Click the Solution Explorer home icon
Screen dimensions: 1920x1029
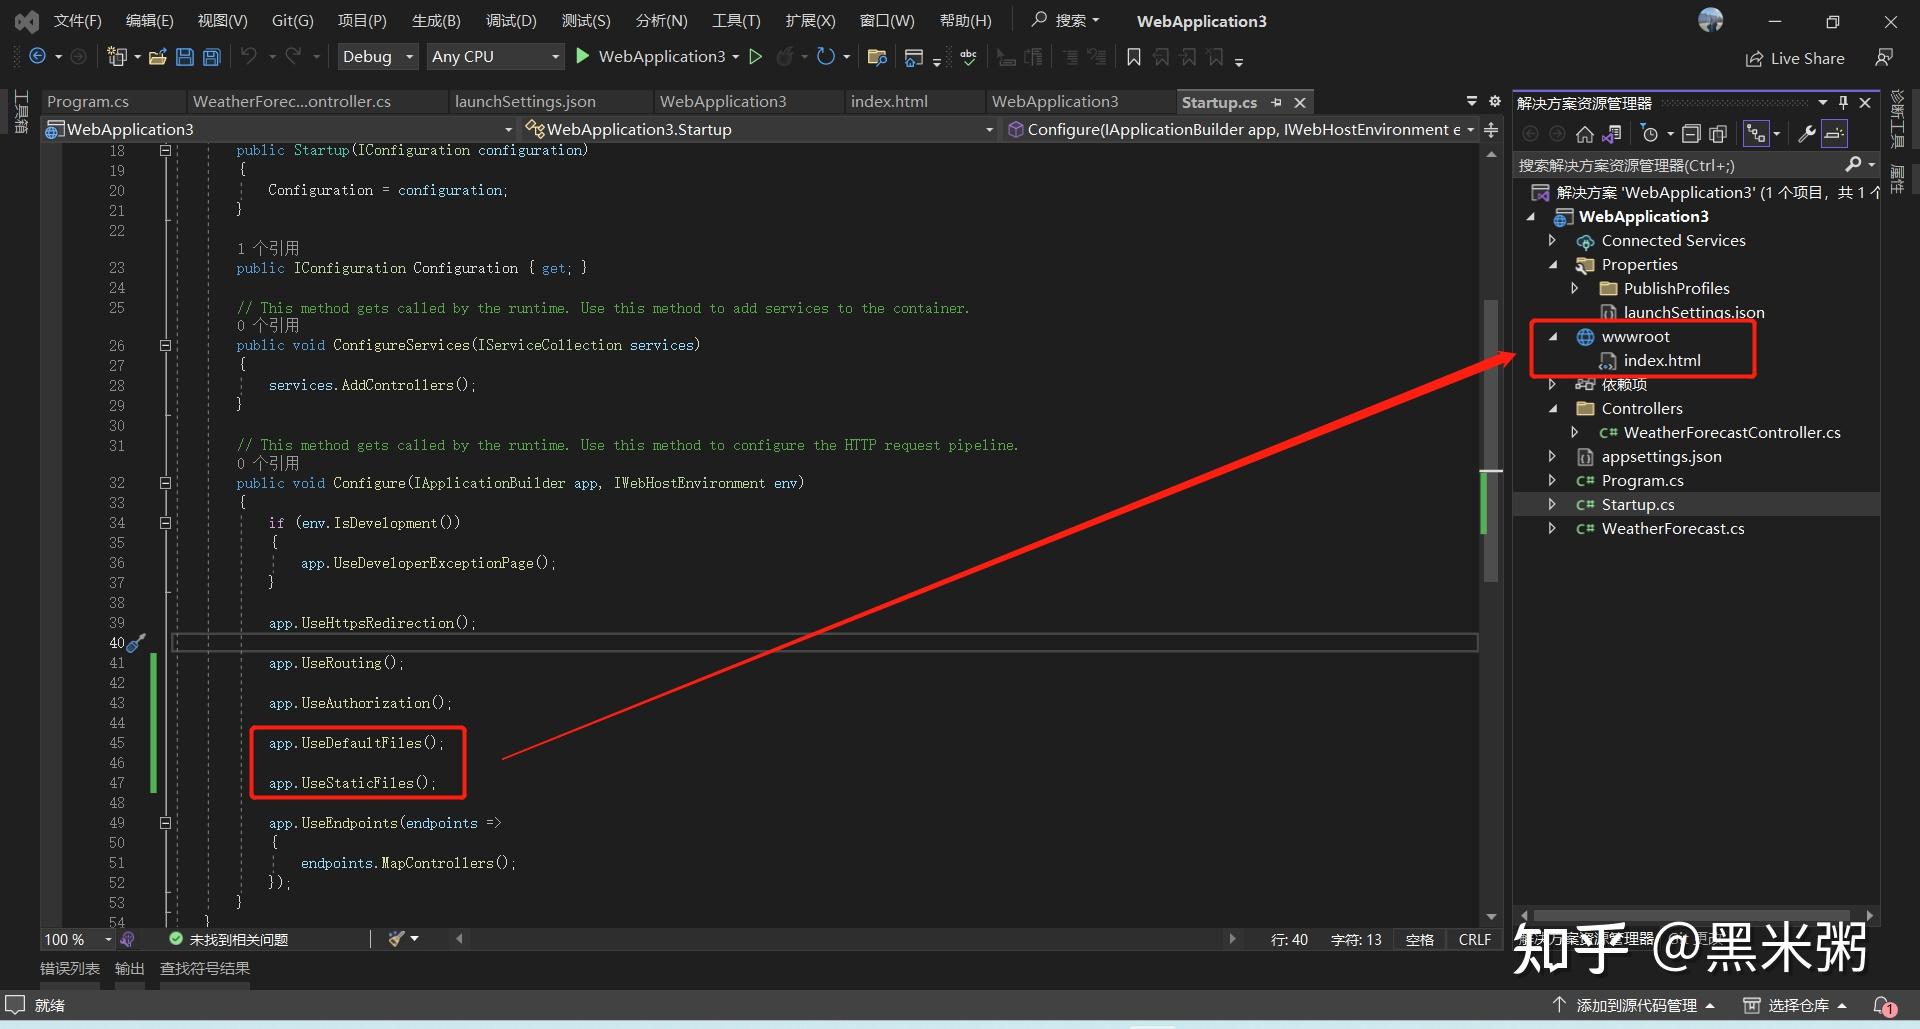[x=1584, y=134]
